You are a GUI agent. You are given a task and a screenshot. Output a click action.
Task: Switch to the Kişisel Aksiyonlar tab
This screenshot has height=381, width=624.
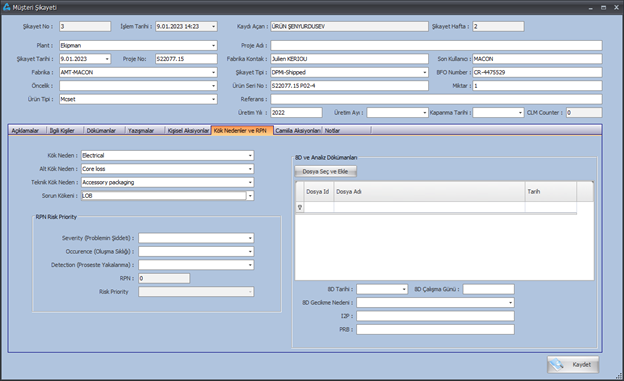click(188, 131)
